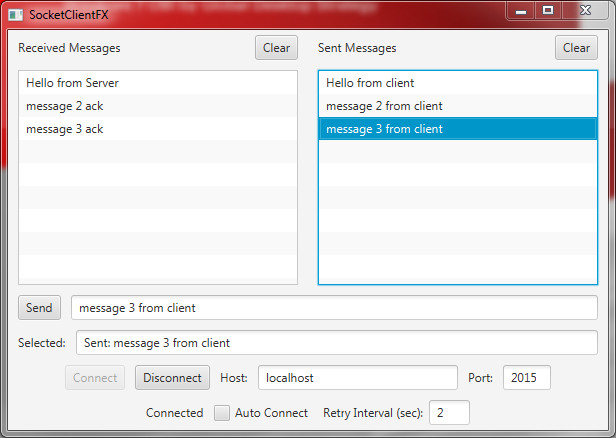This screenshot has height=438, width=616.
Task: Clear the Sent Messages list
Action: (x=576, y=48)
